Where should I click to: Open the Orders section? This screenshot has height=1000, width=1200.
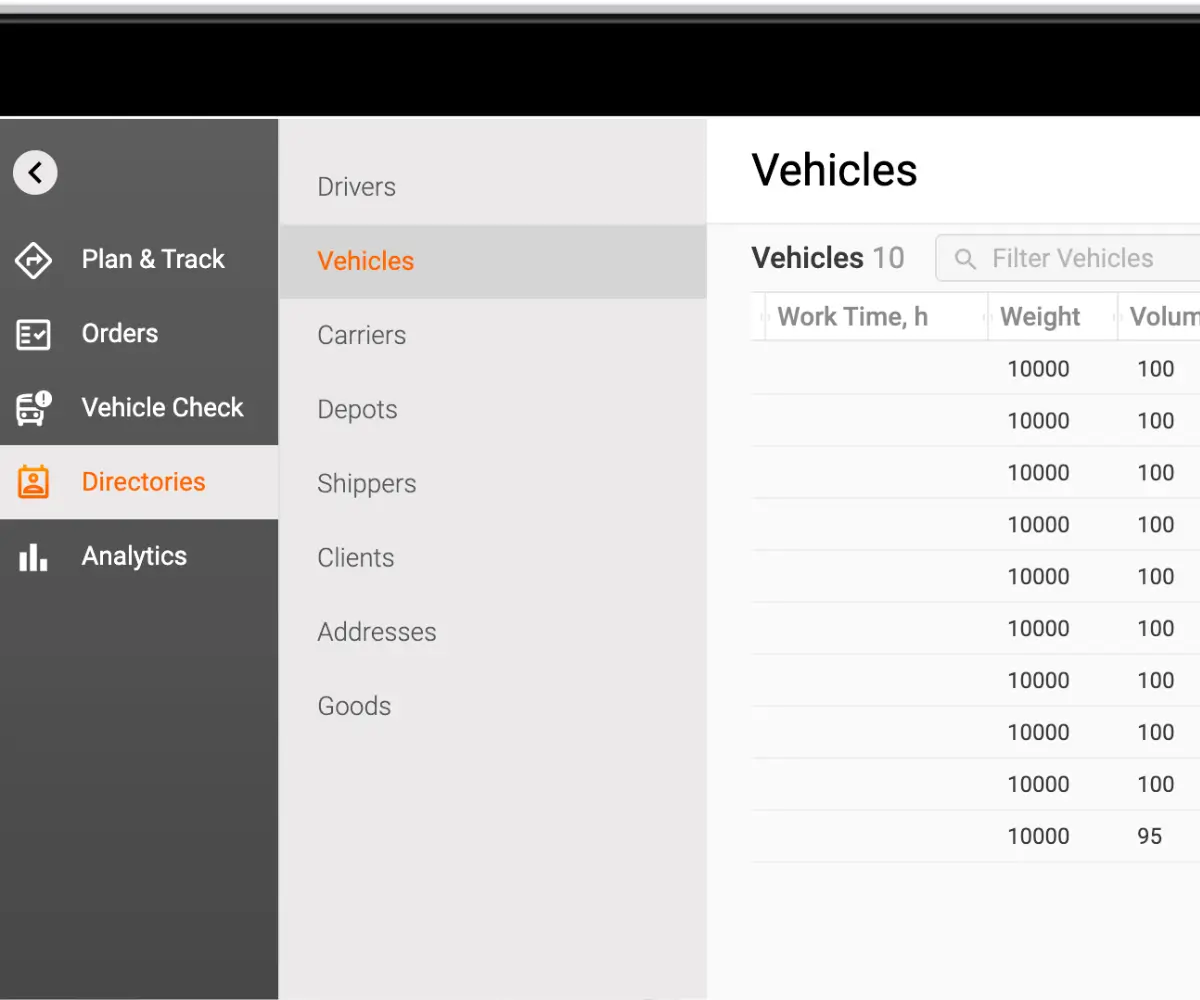tap(139, 334)
